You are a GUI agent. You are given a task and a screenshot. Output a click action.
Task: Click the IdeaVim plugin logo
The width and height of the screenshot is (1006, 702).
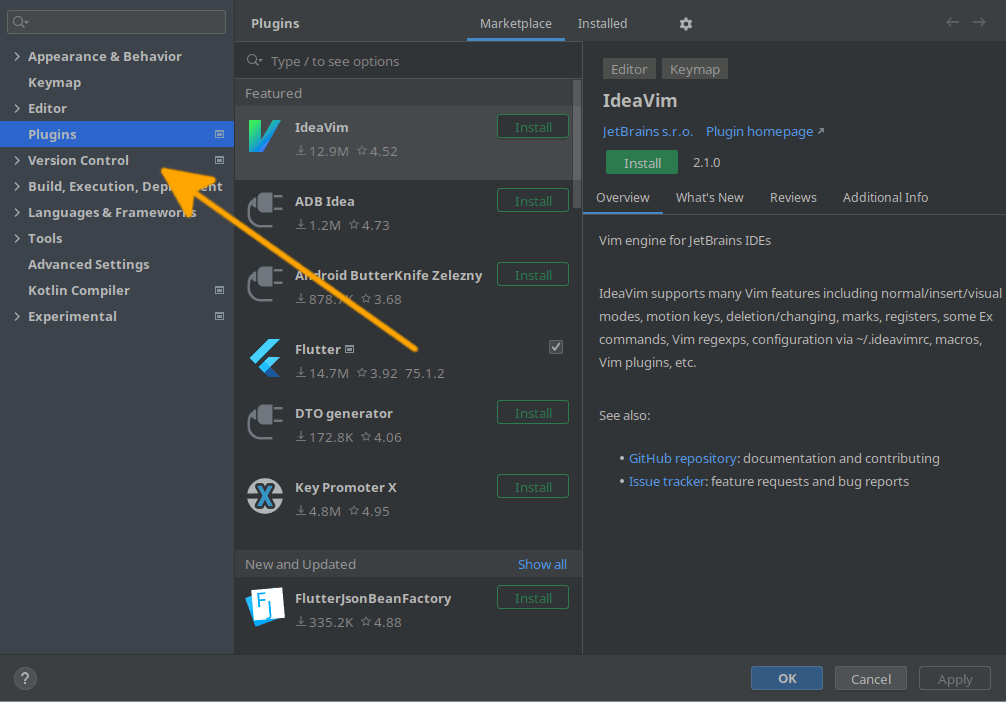(x=264, y=136)
